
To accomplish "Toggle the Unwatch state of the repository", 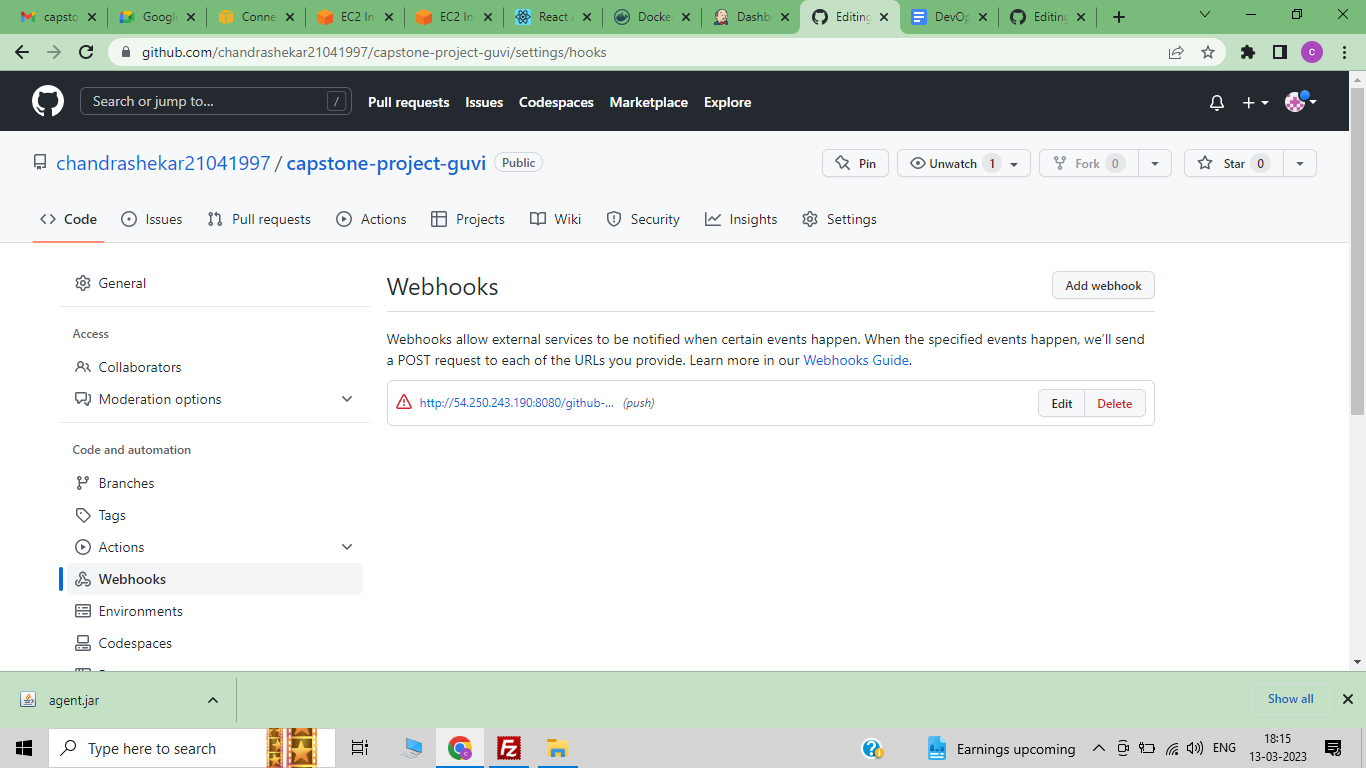I will coord(952,163).
